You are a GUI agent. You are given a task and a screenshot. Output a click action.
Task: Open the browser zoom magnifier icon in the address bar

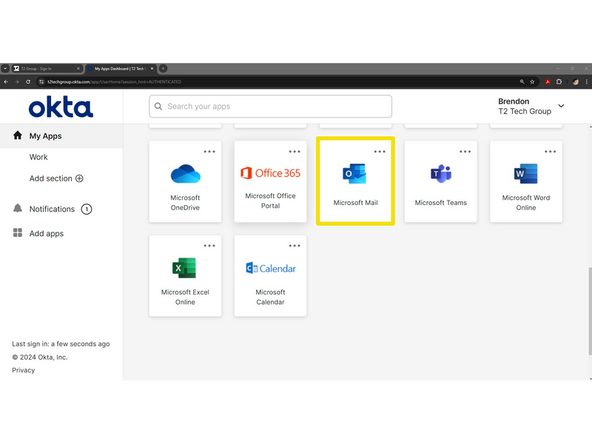pos(522,82)
